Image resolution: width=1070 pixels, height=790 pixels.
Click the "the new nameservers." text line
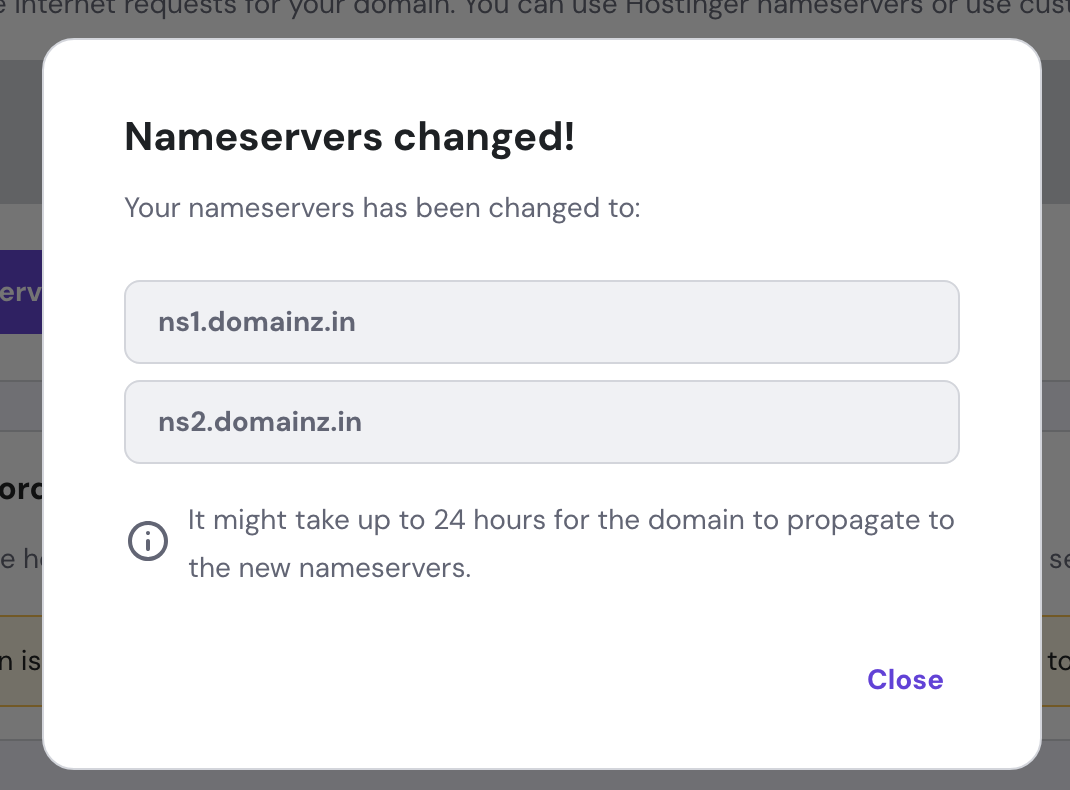[329, 568]
